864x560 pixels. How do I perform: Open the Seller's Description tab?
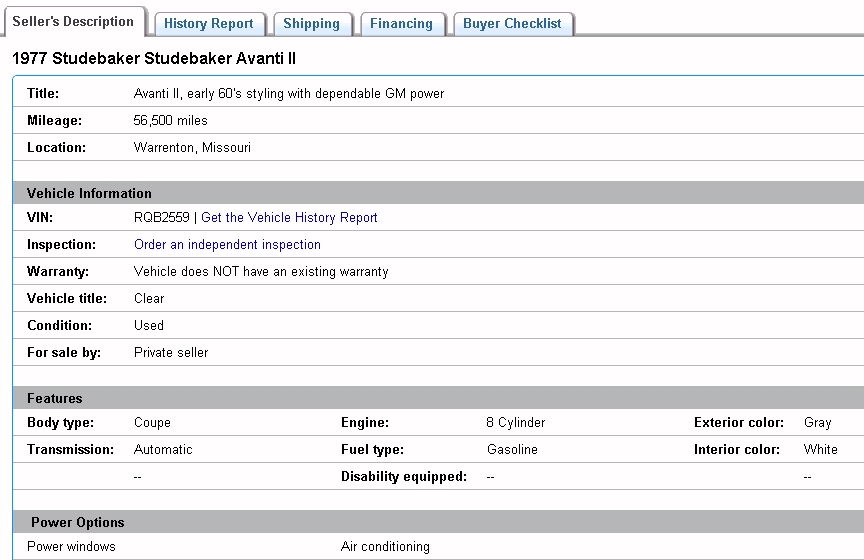click(x=73, y=22)
